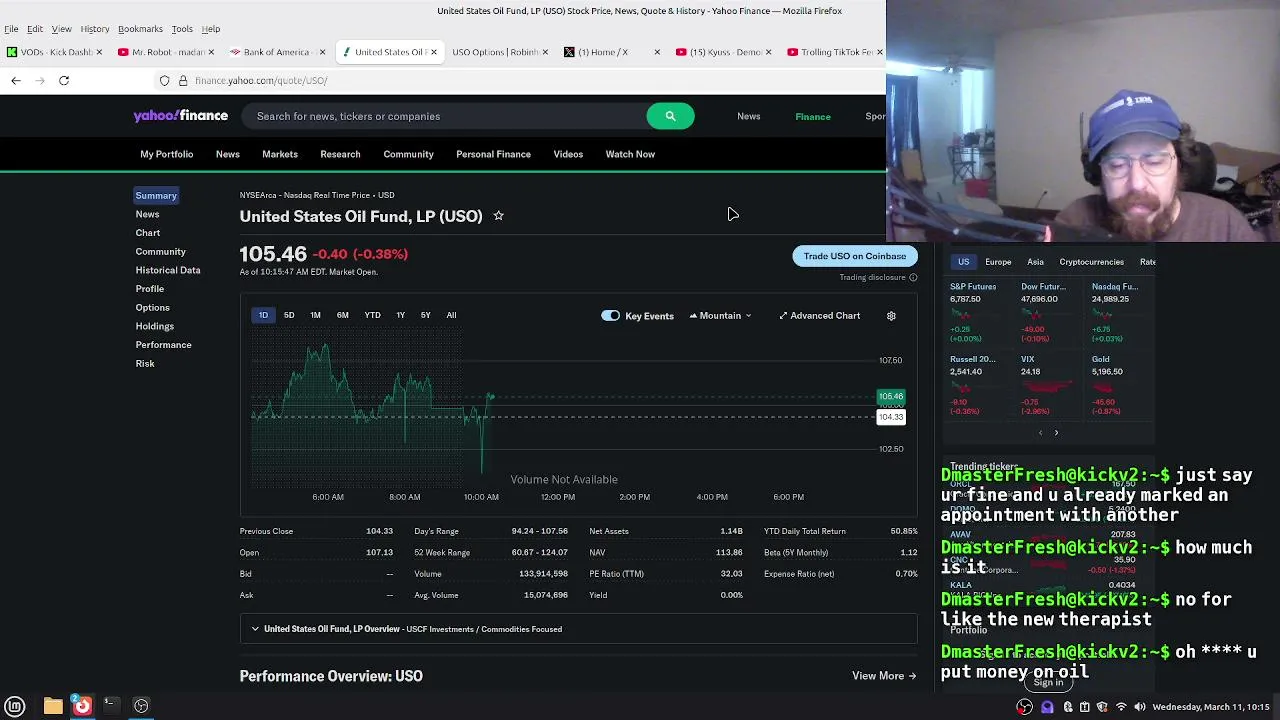Screen dimensions: 1280x720
Task: Click the tracking protection shield icon in the URL bar
Action: pyautogui.click(x=165, y=80)
